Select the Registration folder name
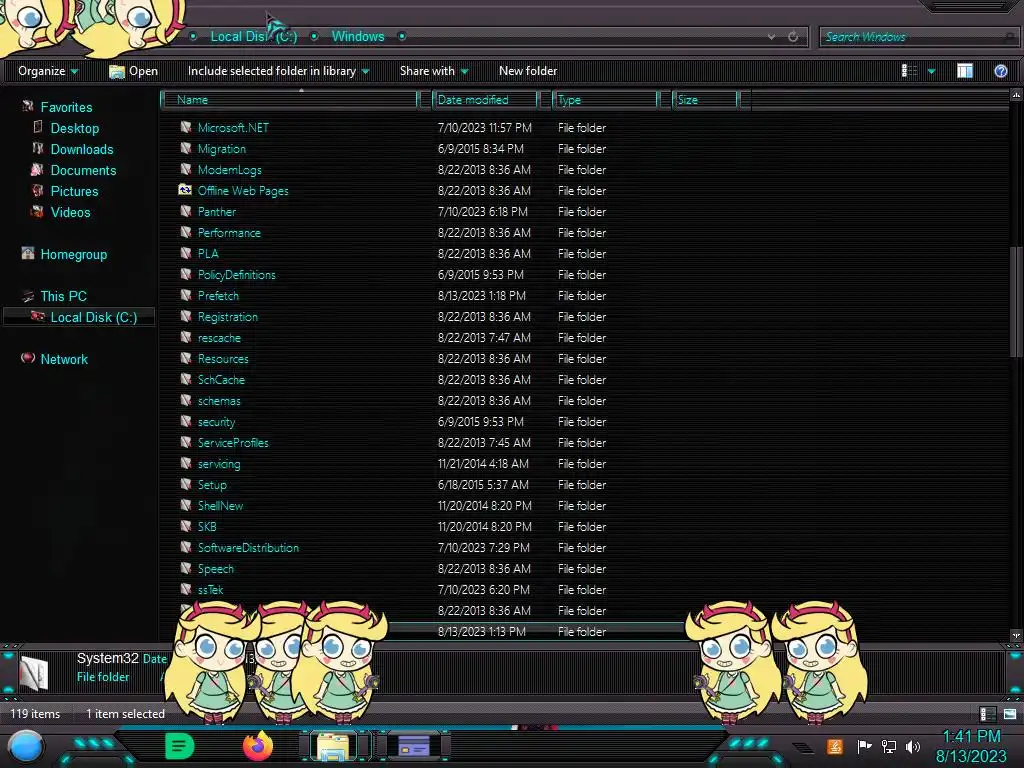 pyautogui.click(x=227, y=317)
